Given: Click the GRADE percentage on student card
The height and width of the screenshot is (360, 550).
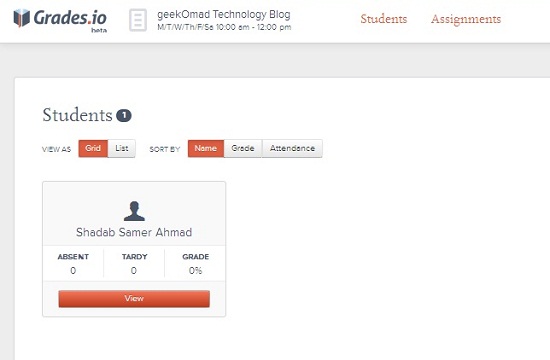Looking at the screenshot, I should click(x=195, y=271).
